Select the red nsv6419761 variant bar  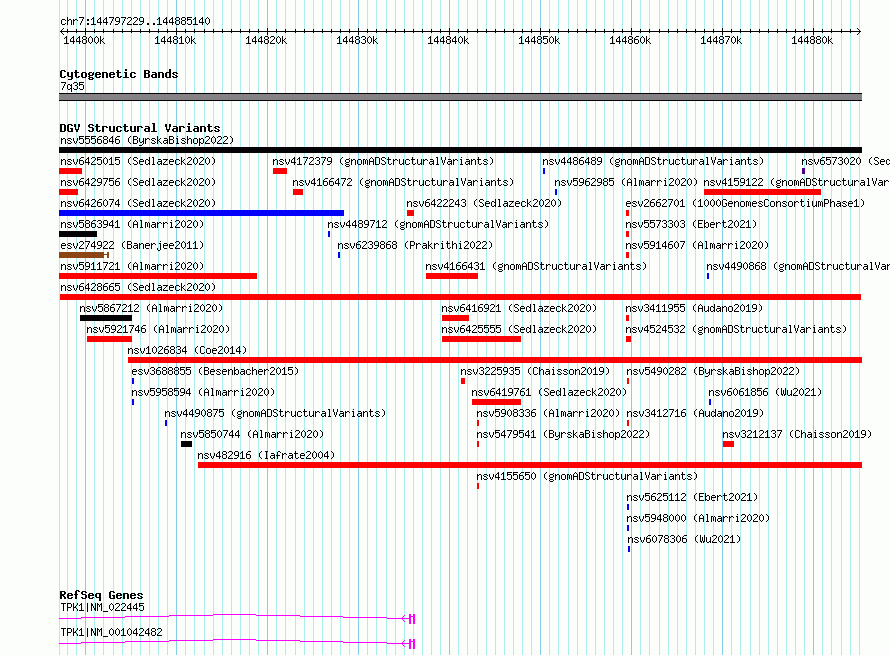[496, 402]
